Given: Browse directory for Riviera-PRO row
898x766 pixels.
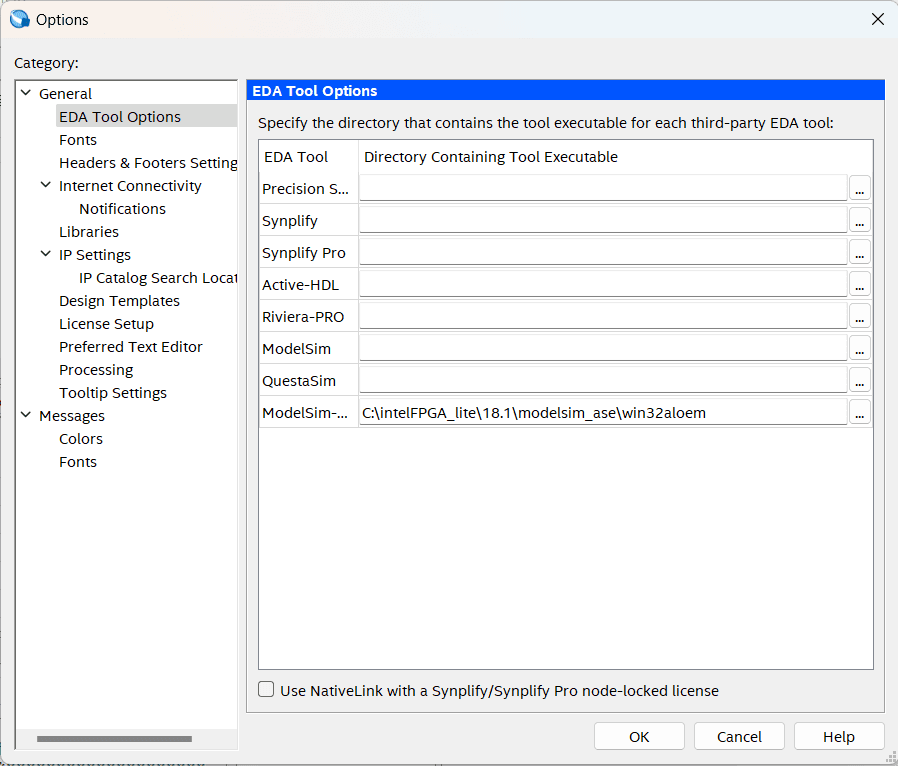Looking at the screenshot, I should (860, 317).
